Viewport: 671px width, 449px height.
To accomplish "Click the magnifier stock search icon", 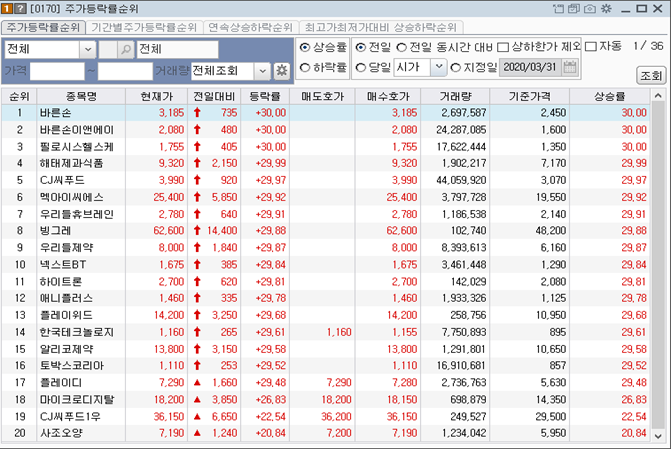I will tap(126, 50).
